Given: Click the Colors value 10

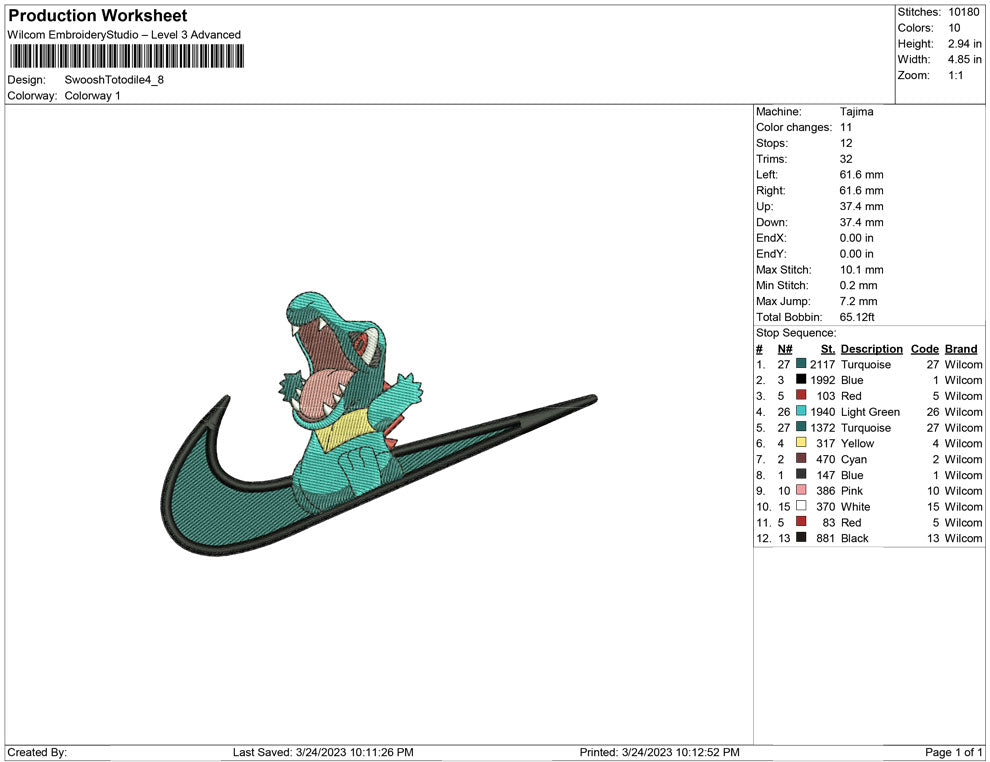Looking at the screenshot, I should click(x=954, y=28).
